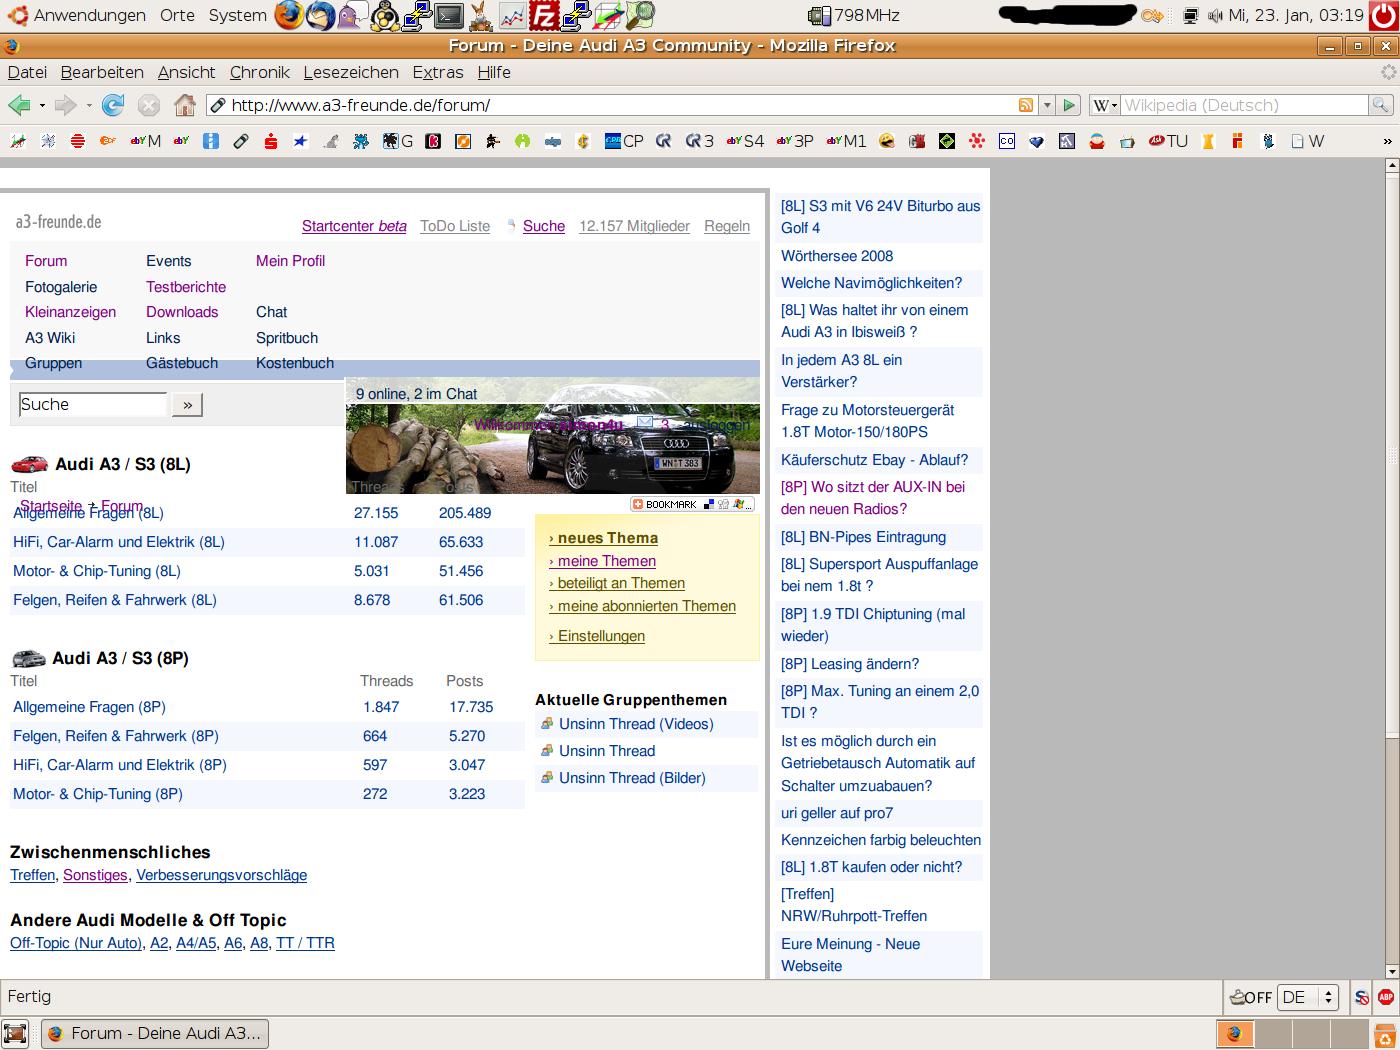Switch to the second workspace in the pager

click(x=1273, y=1034)
